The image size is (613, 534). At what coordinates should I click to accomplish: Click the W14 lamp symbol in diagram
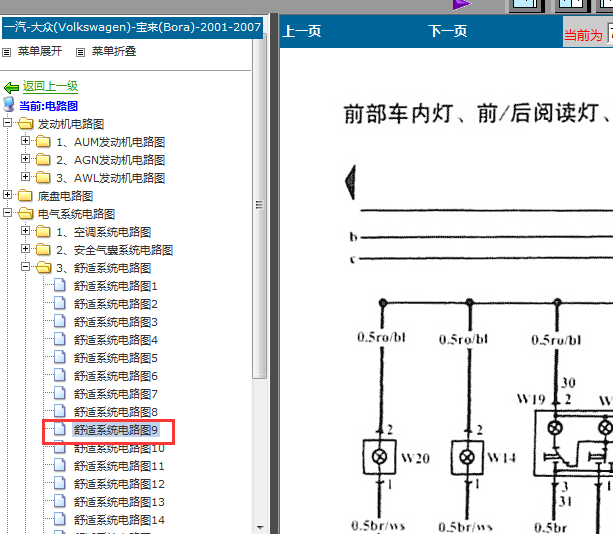coord(467,457)
